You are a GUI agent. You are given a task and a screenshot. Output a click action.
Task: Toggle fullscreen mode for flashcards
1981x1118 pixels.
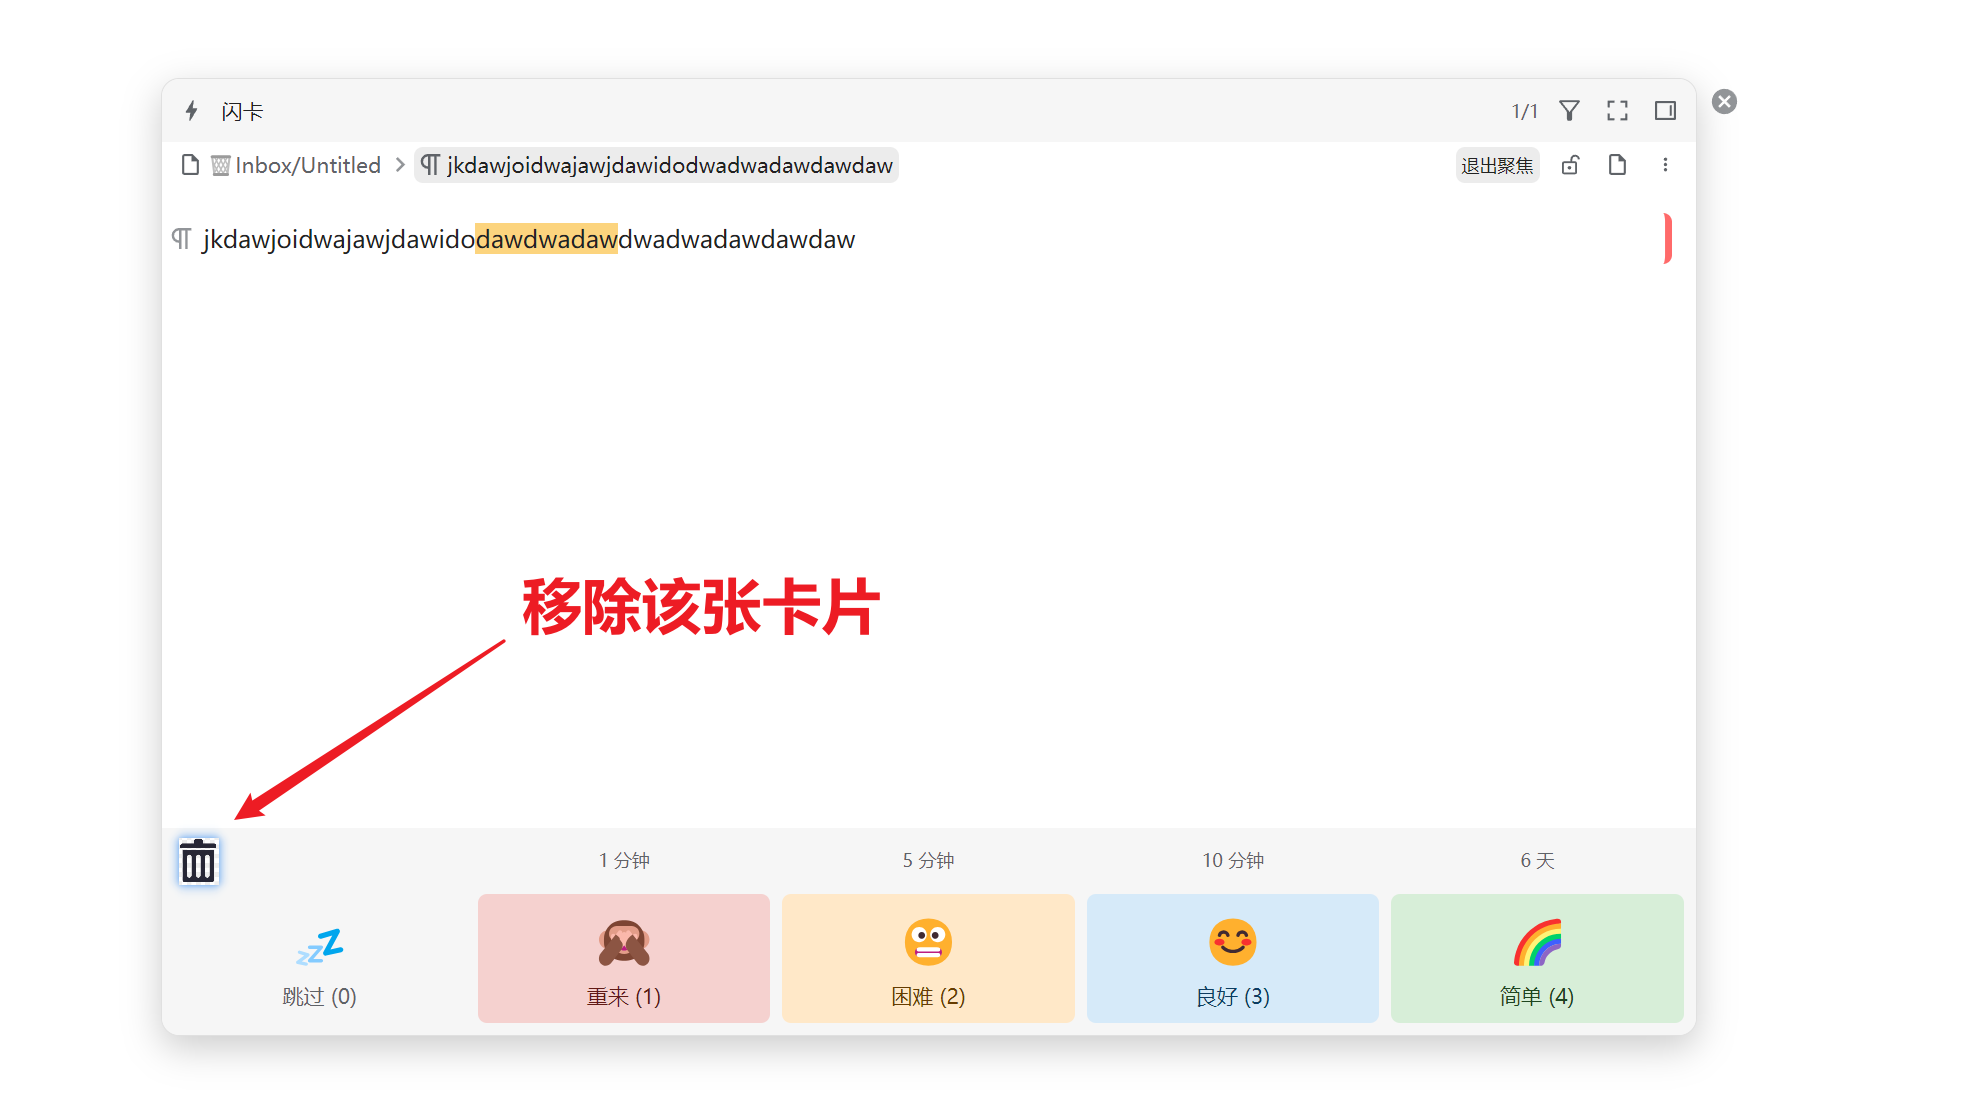(x=1617, y=111)
